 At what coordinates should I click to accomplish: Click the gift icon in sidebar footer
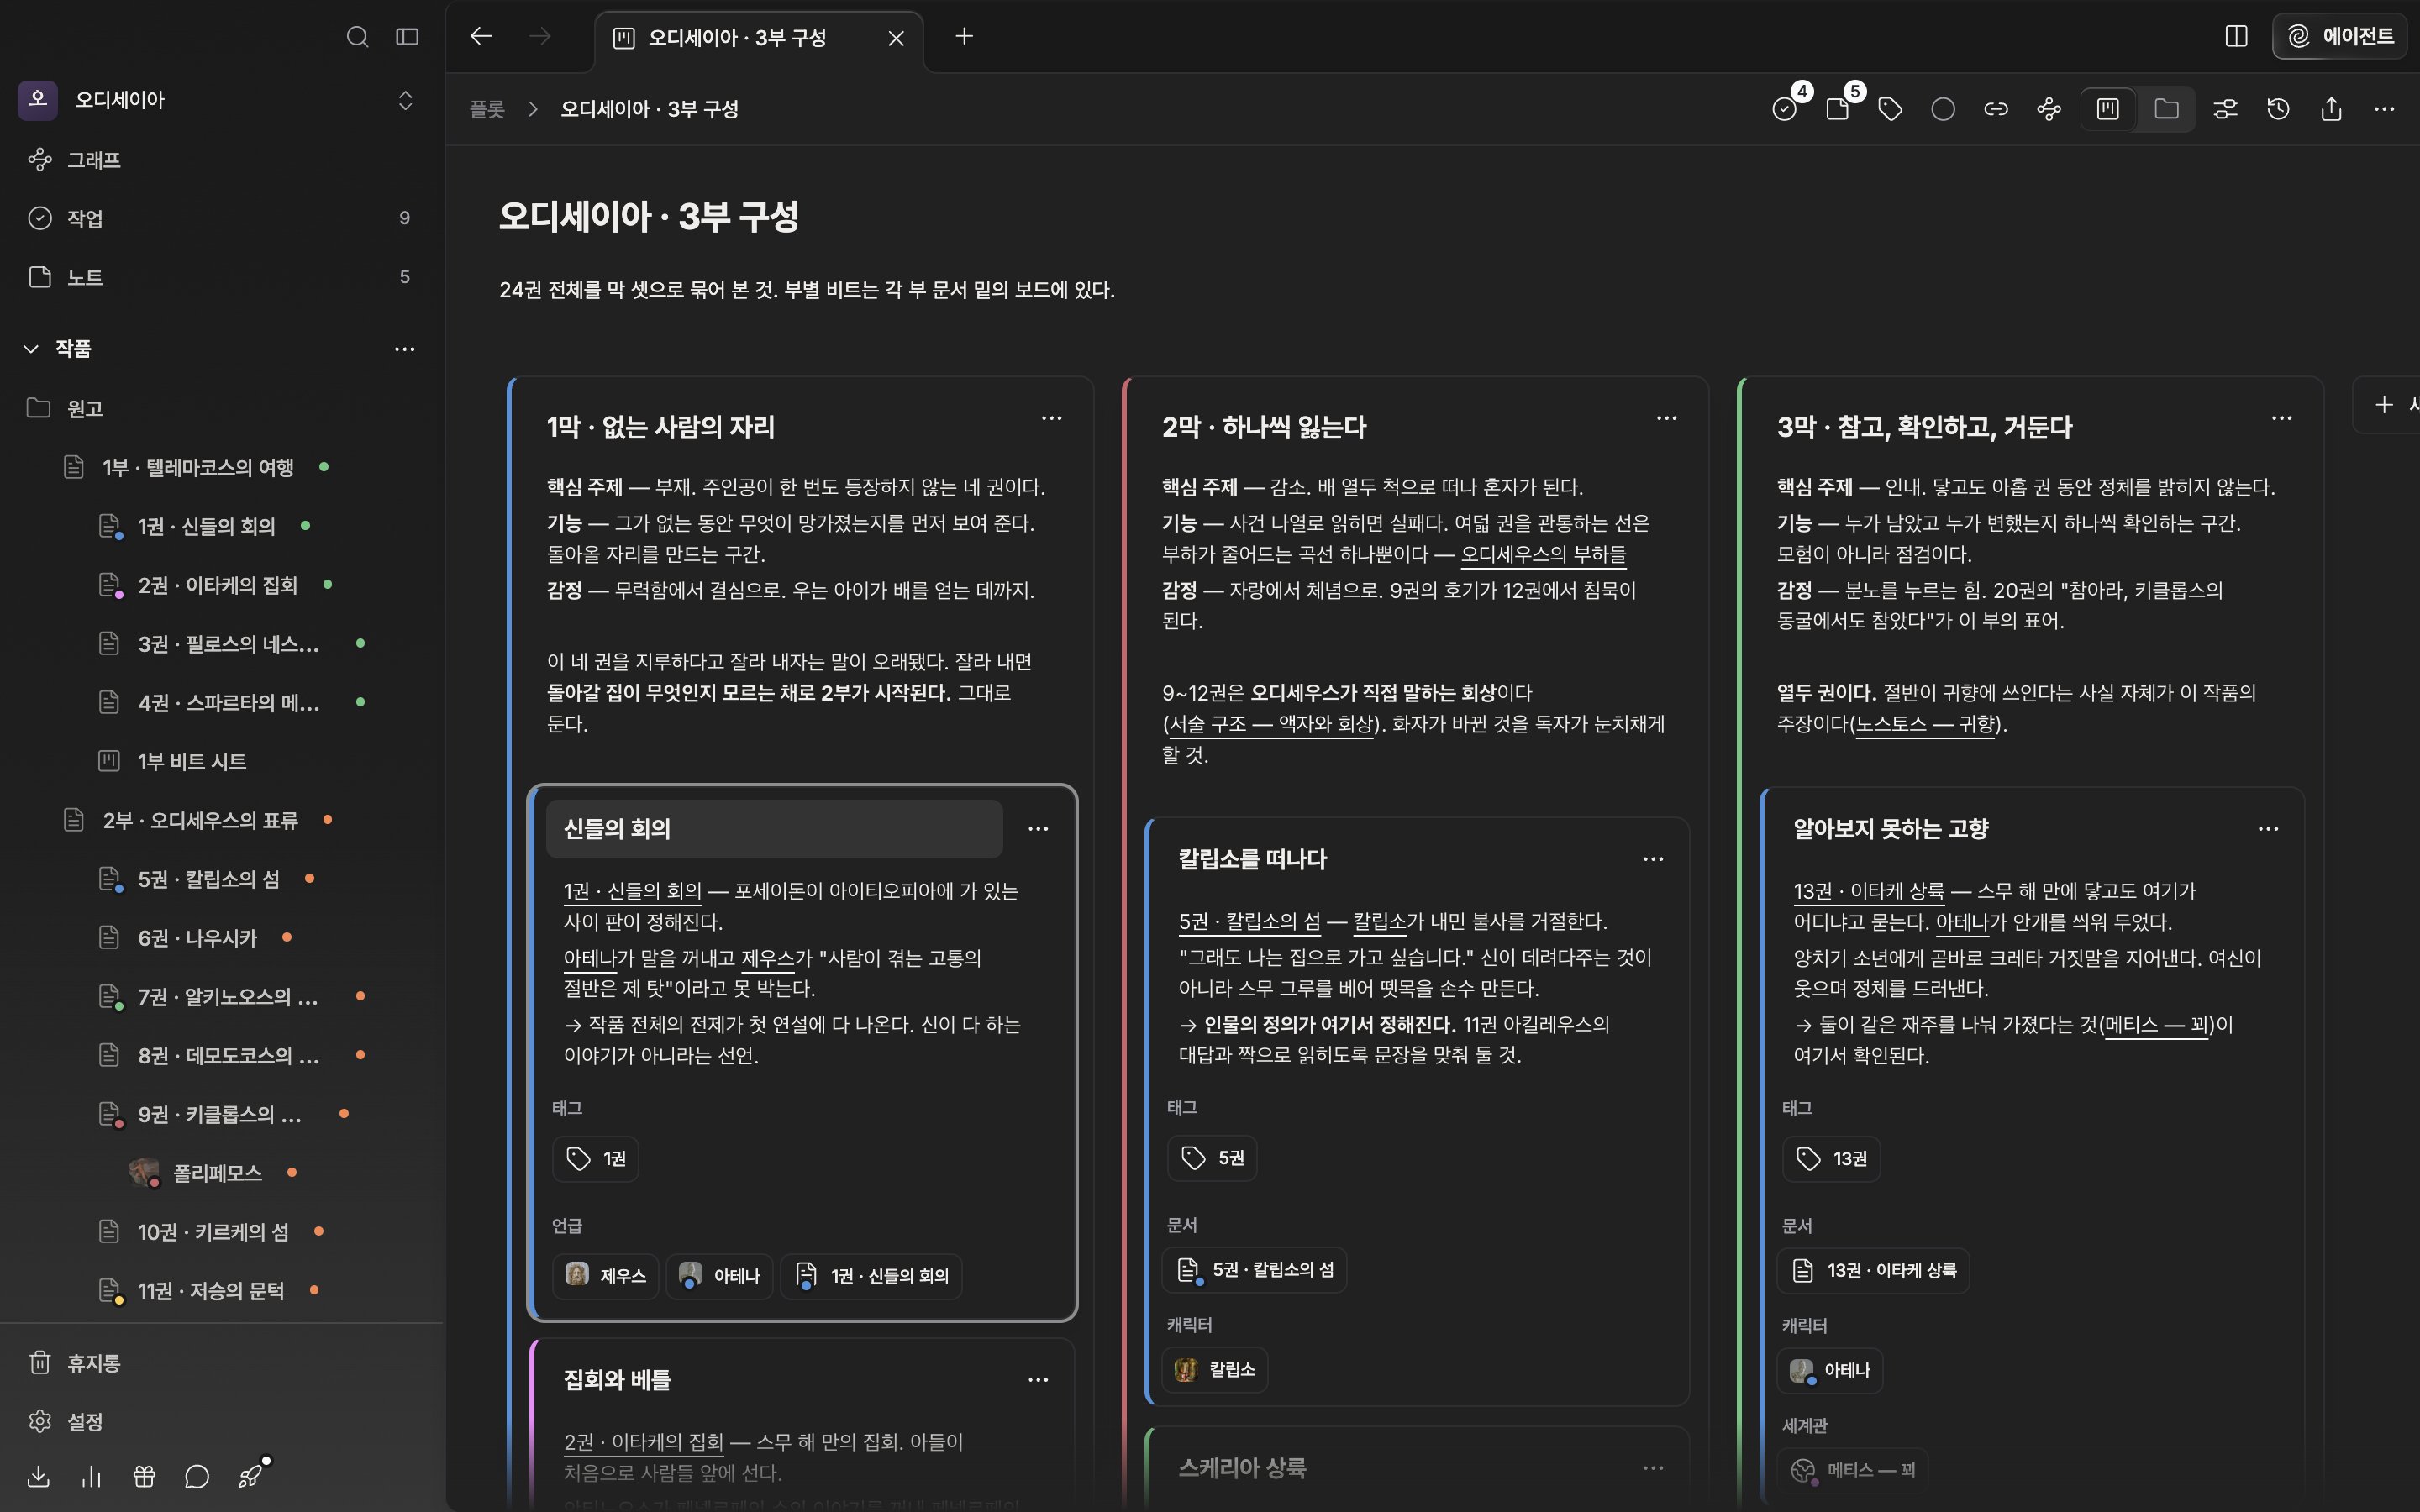(144, 1476)
